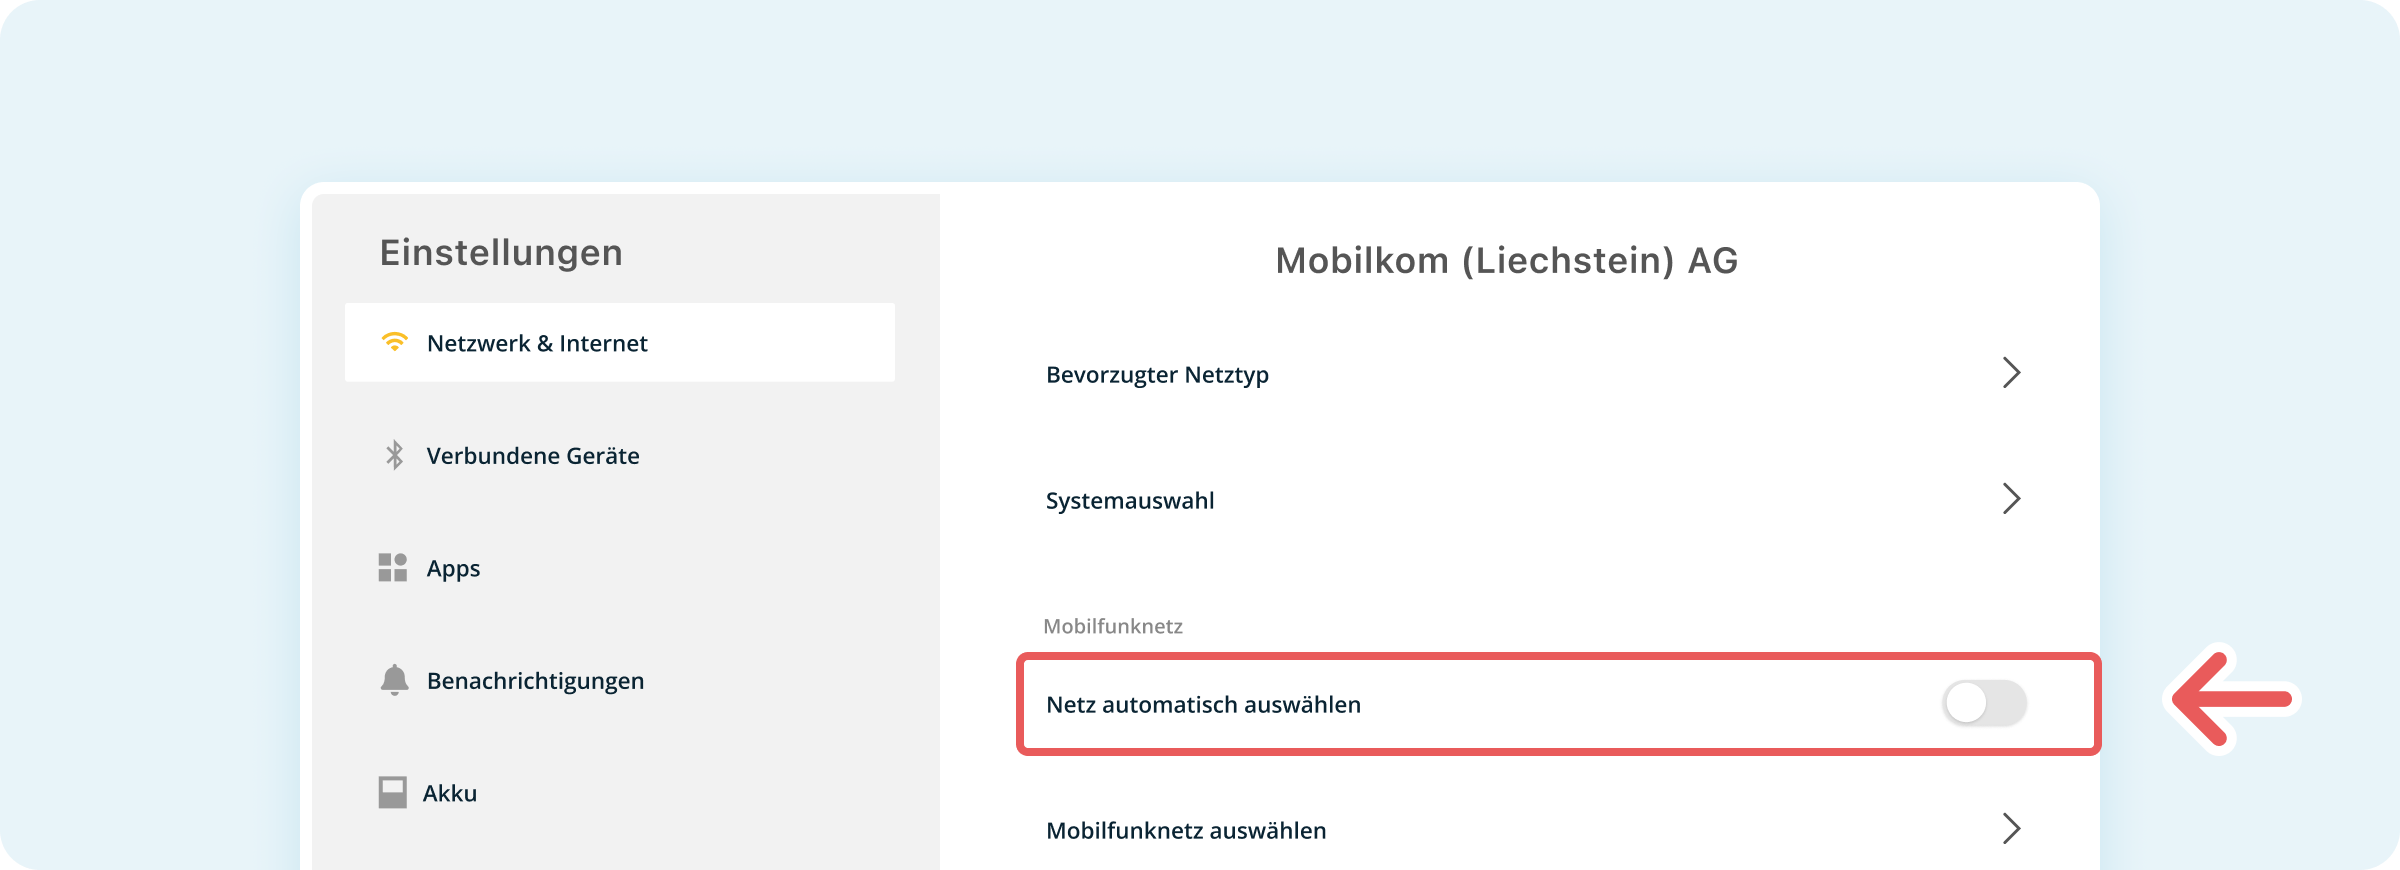The image size is (2400, 870).
Task: Open Mobilfunknetz auswählen chevron arrow
Action: [x=2012, y=829]
